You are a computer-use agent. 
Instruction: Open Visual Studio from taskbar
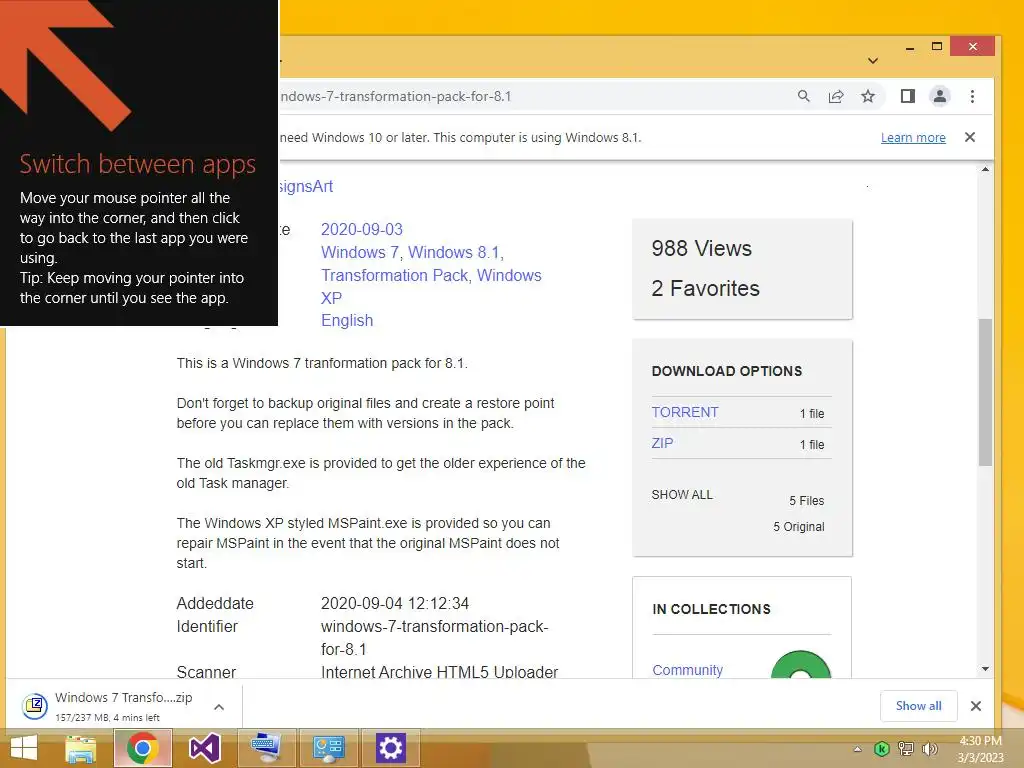click(204, 748)
